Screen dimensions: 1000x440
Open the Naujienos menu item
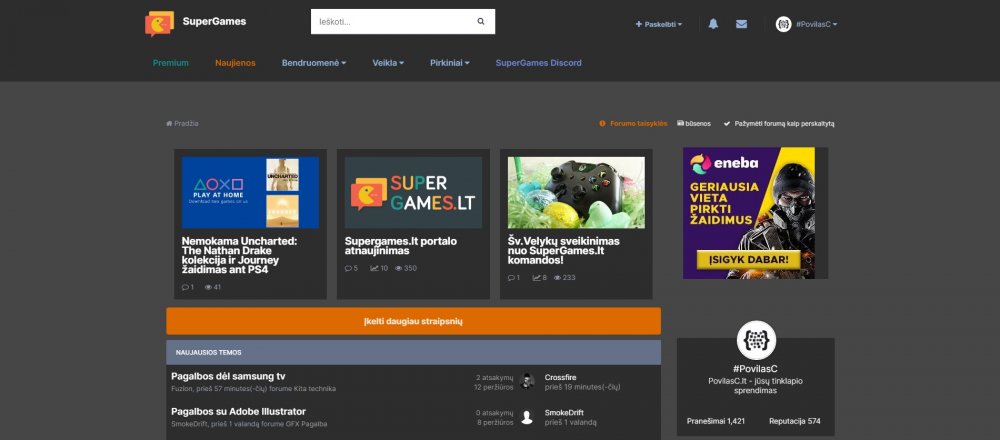point(235,63)
